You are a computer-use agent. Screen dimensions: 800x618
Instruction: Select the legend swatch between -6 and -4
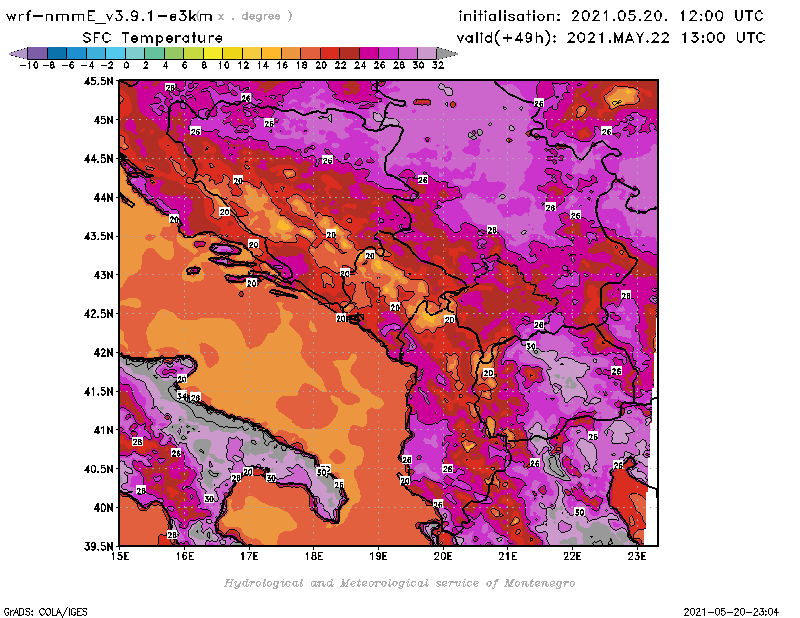[x=77, y=53]
